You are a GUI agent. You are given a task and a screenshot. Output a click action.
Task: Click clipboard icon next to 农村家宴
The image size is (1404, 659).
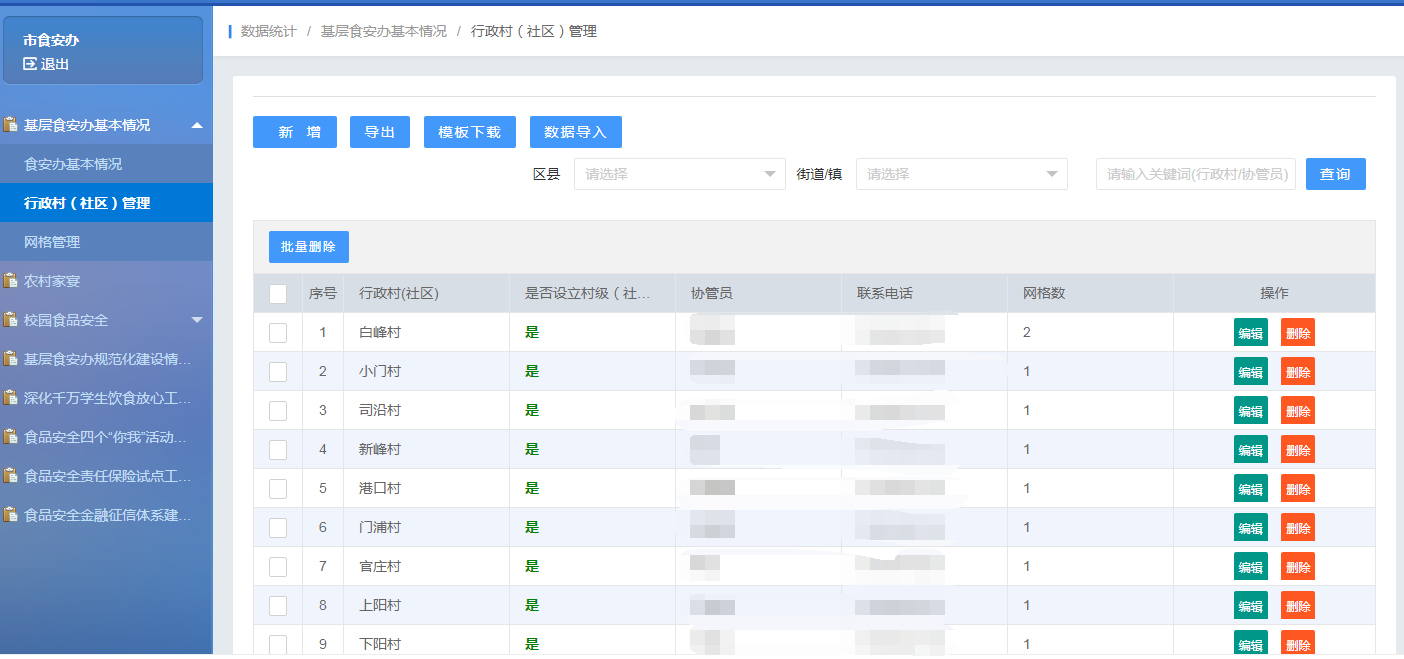pos(11,281)
